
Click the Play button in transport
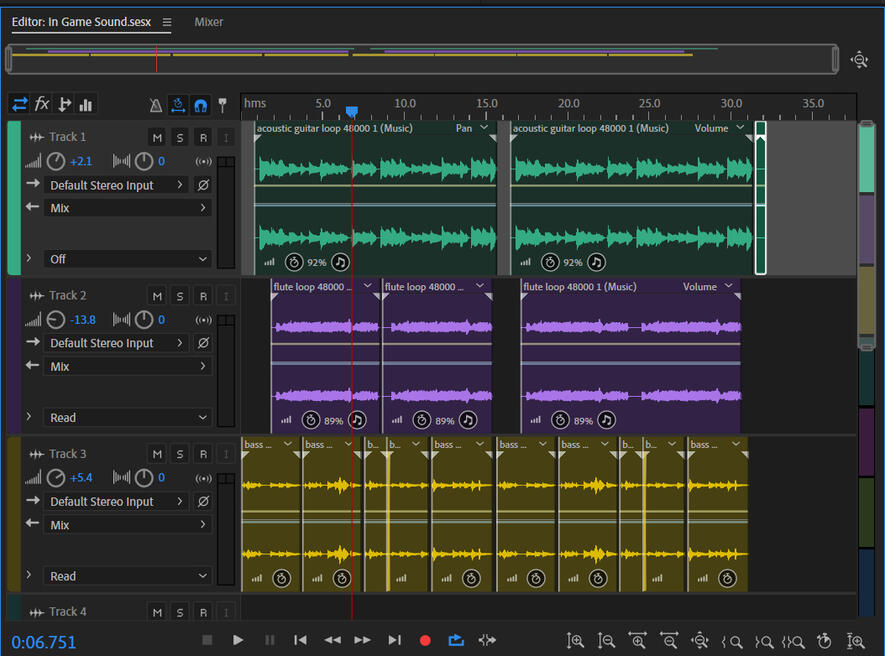click(238, 640)
